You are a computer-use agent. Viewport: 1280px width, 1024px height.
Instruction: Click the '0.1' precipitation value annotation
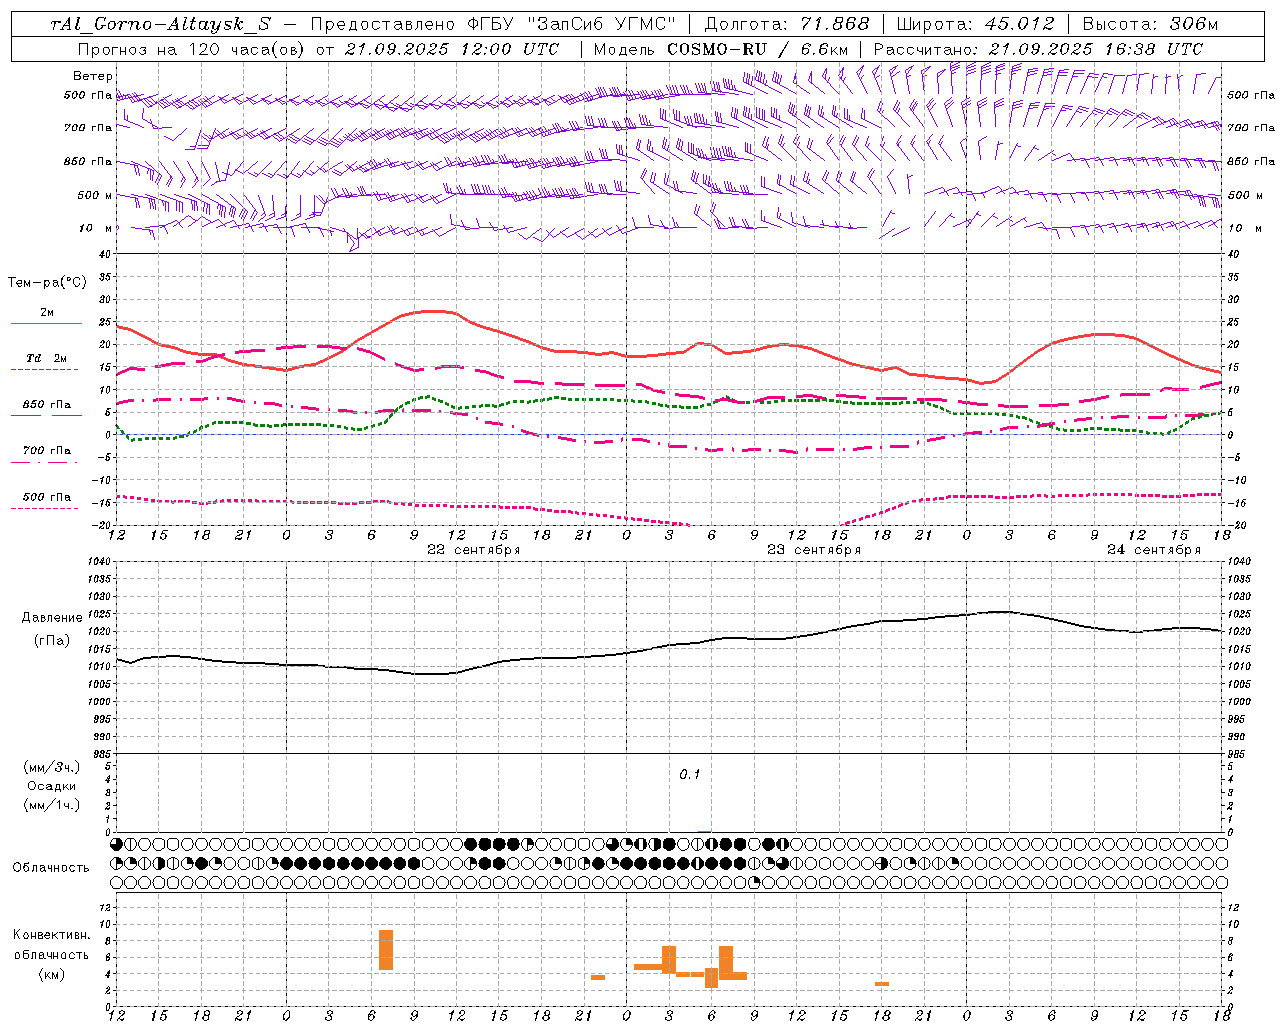click(690, 775)
